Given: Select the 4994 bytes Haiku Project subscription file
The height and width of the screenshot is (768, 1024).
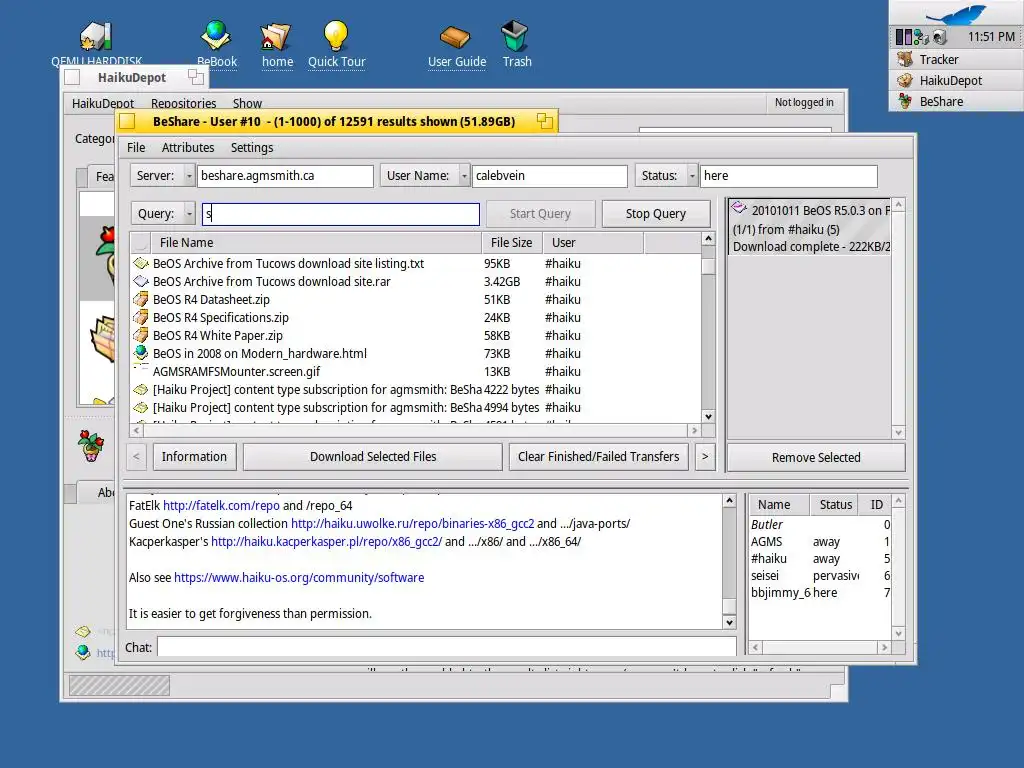Looking at the screenshot, I should [x=415, y=408].
